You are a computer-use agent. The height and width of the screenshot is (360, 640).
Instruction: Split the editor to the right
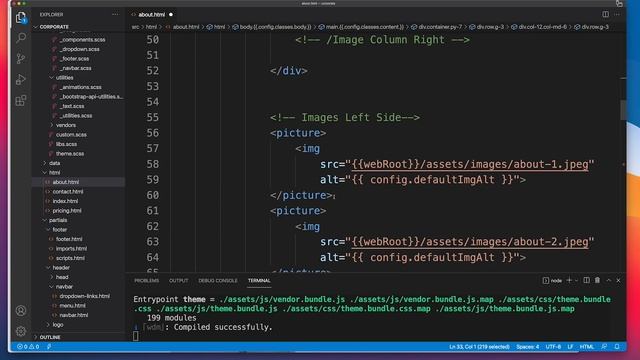605,14
